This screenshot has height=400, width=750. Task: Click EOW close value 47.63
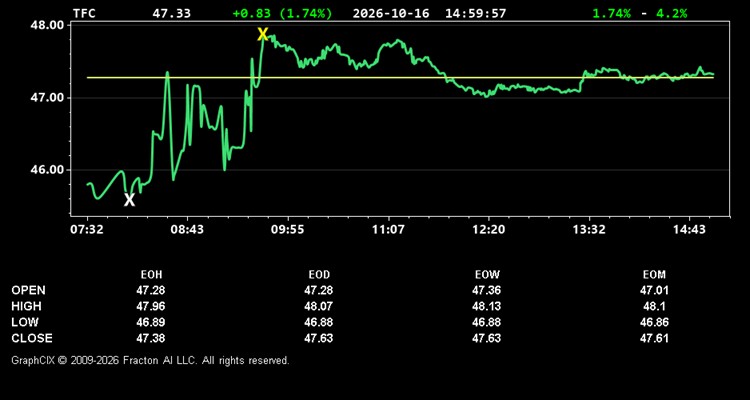486,338
